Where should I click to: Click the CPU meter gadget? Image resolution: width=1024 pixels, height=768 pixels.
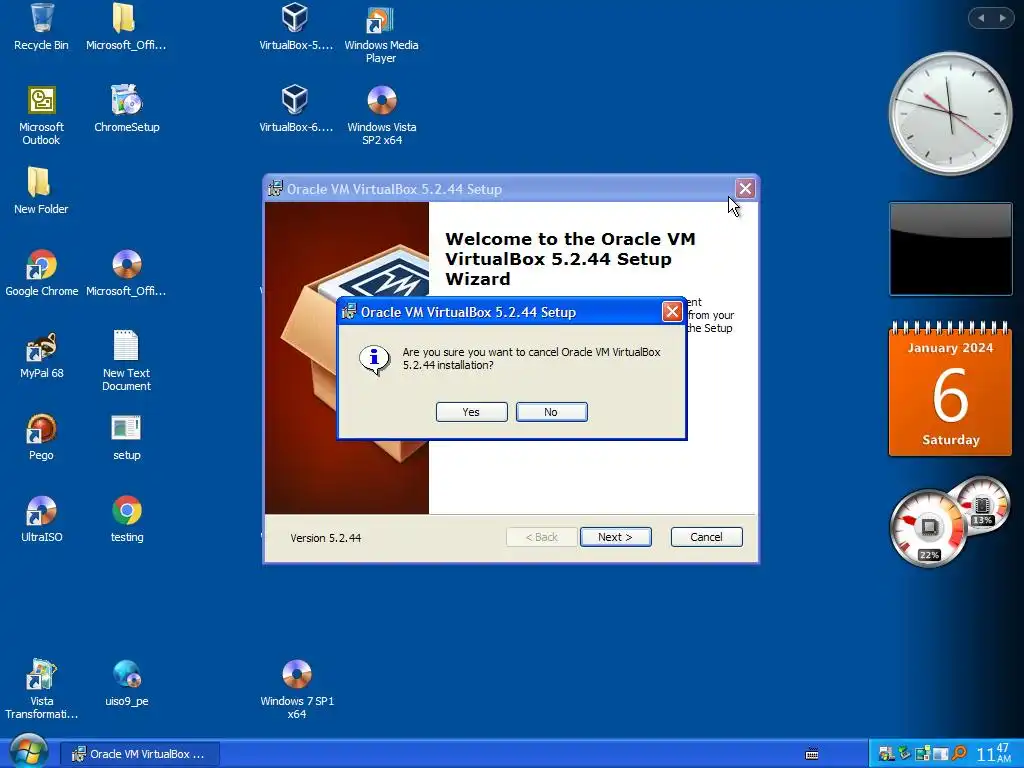(x=927, y=528)
